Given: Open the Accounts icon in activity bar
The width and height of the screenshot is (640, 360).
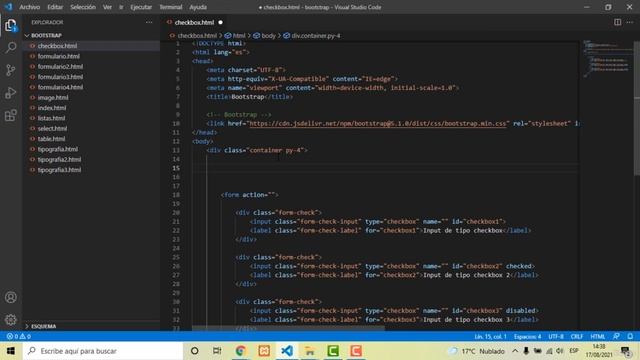Looking at the screenshot, I should [11, 297].
